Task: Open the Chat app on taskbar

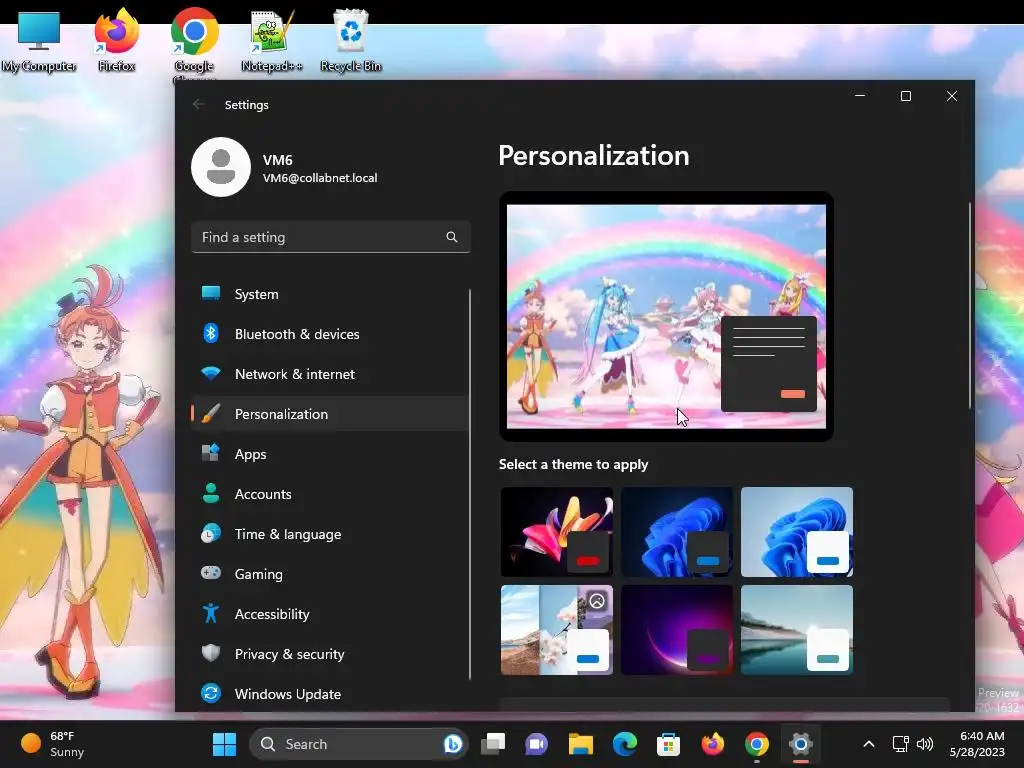Action: pos(536,744)
